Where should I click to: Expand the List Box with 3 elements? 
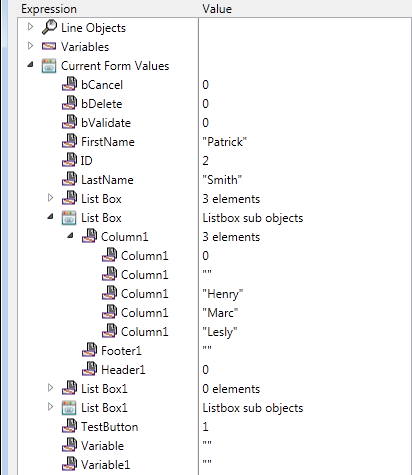[x=50, y=198]
